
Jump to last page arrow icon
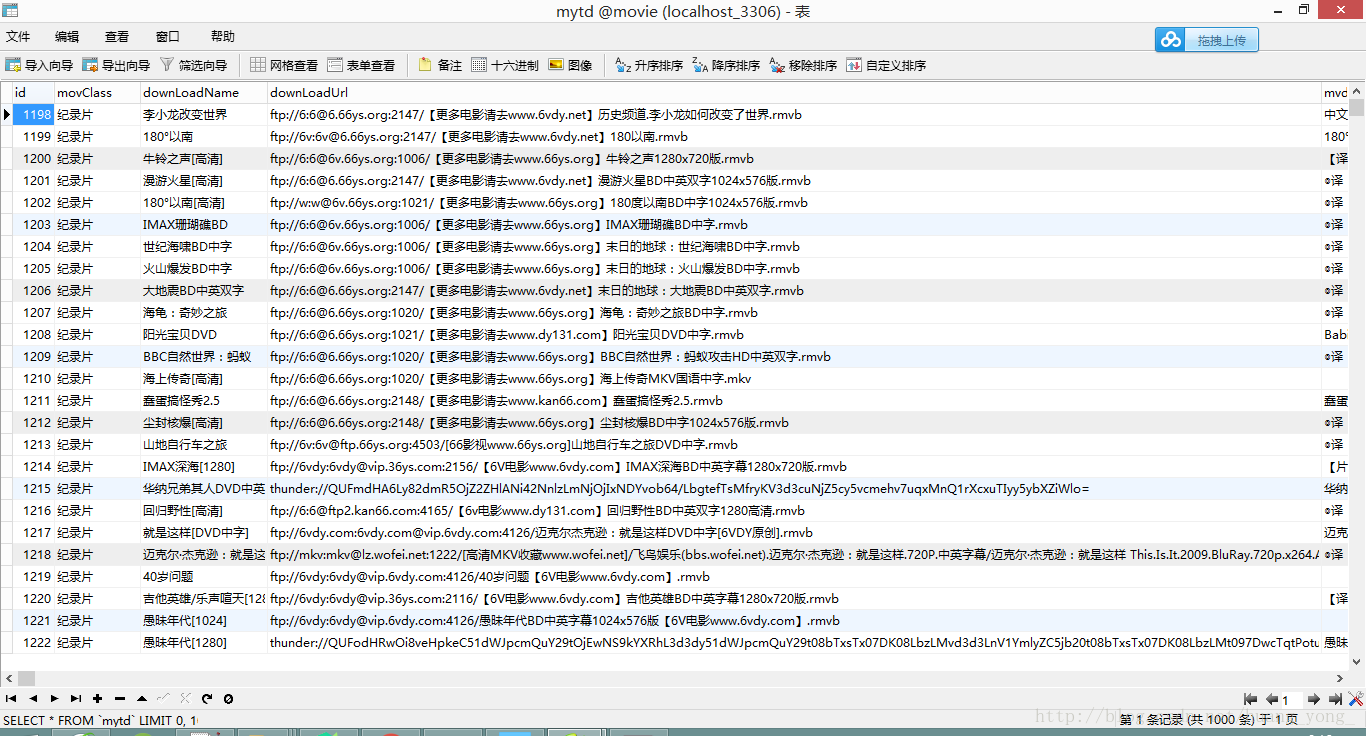point(1336,699)
